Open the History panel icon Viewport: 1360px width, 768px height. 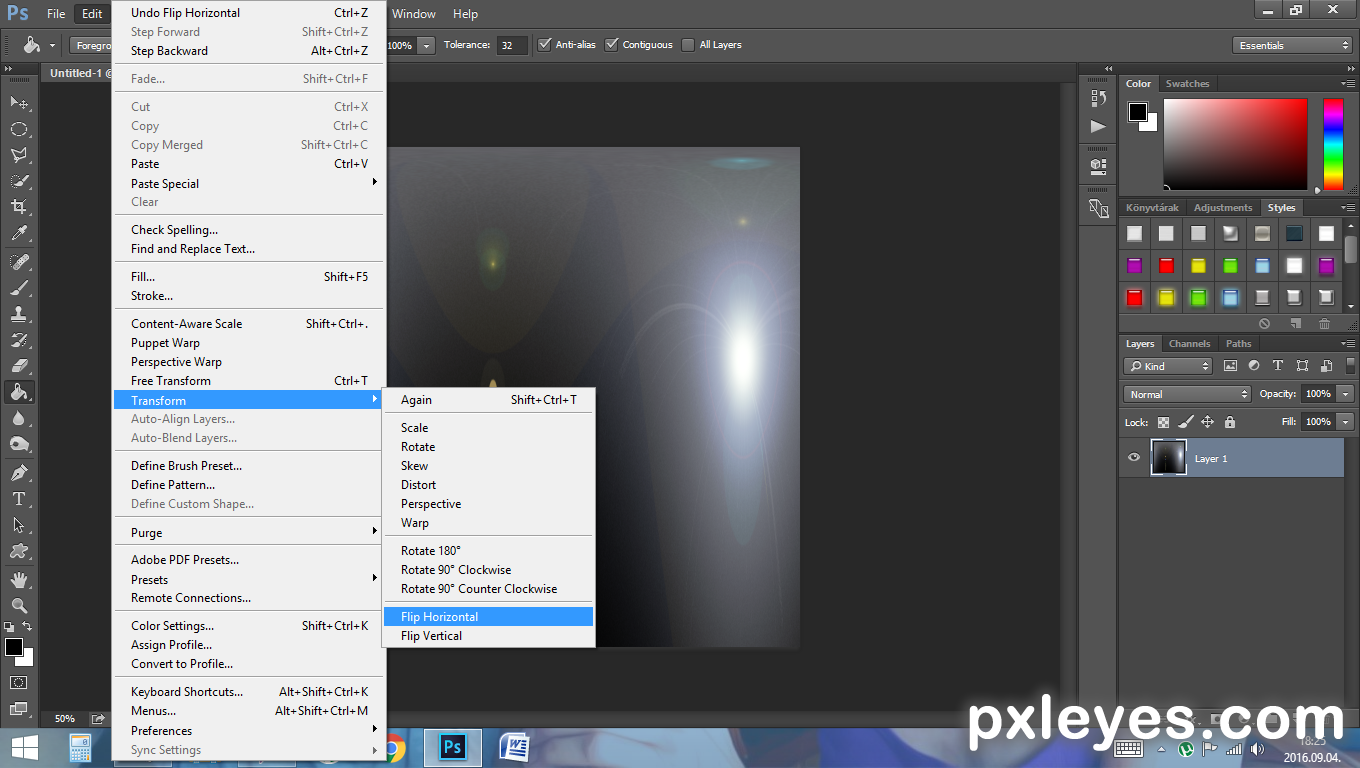(1098, 98)
